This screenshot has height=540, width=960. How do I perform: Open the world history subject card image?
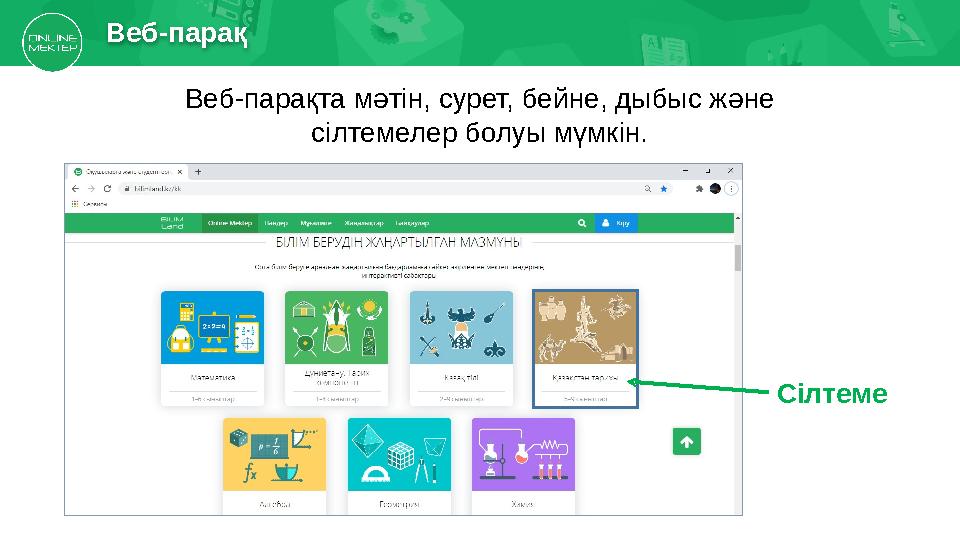click(x=336, y=328)
